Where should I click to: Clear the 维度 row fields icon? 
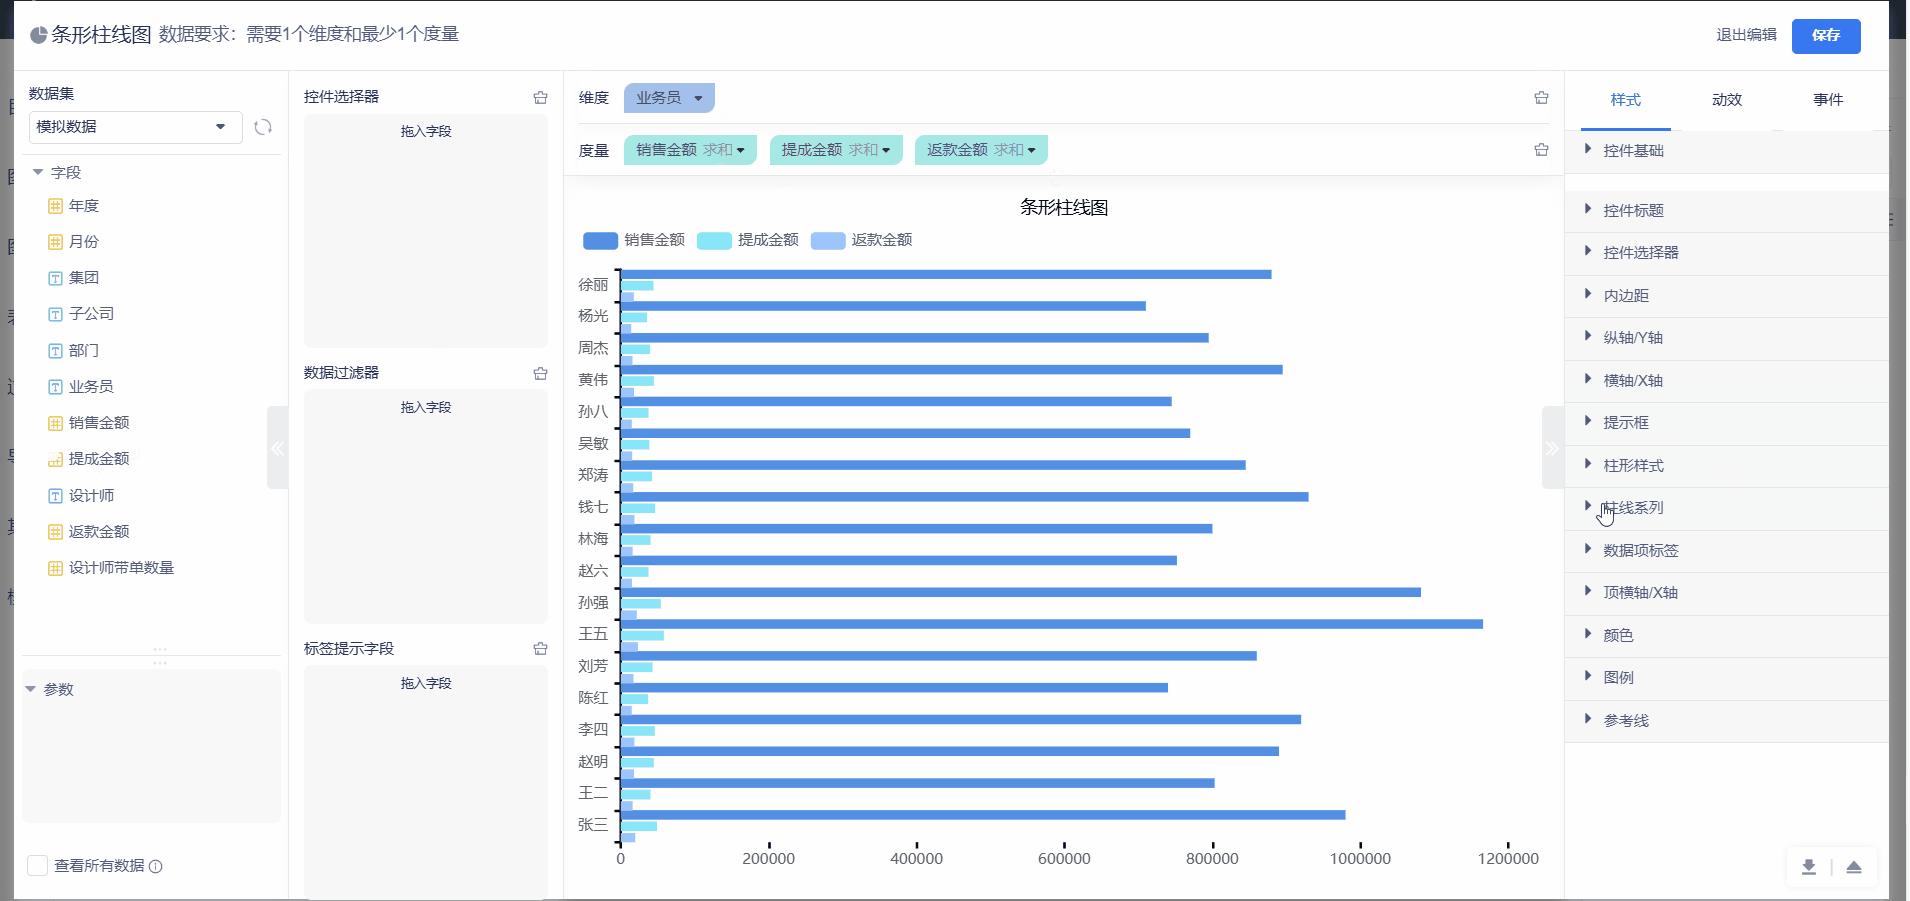click(1541, 97)
